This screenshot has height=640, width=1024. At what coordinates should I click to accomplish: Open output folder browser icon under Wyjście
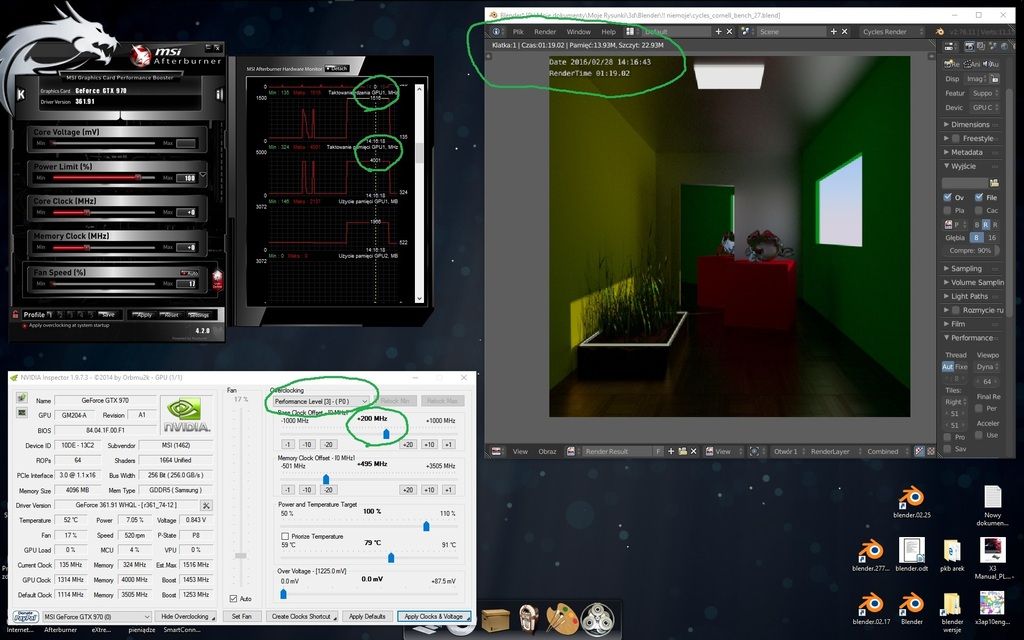pos(994,184)
